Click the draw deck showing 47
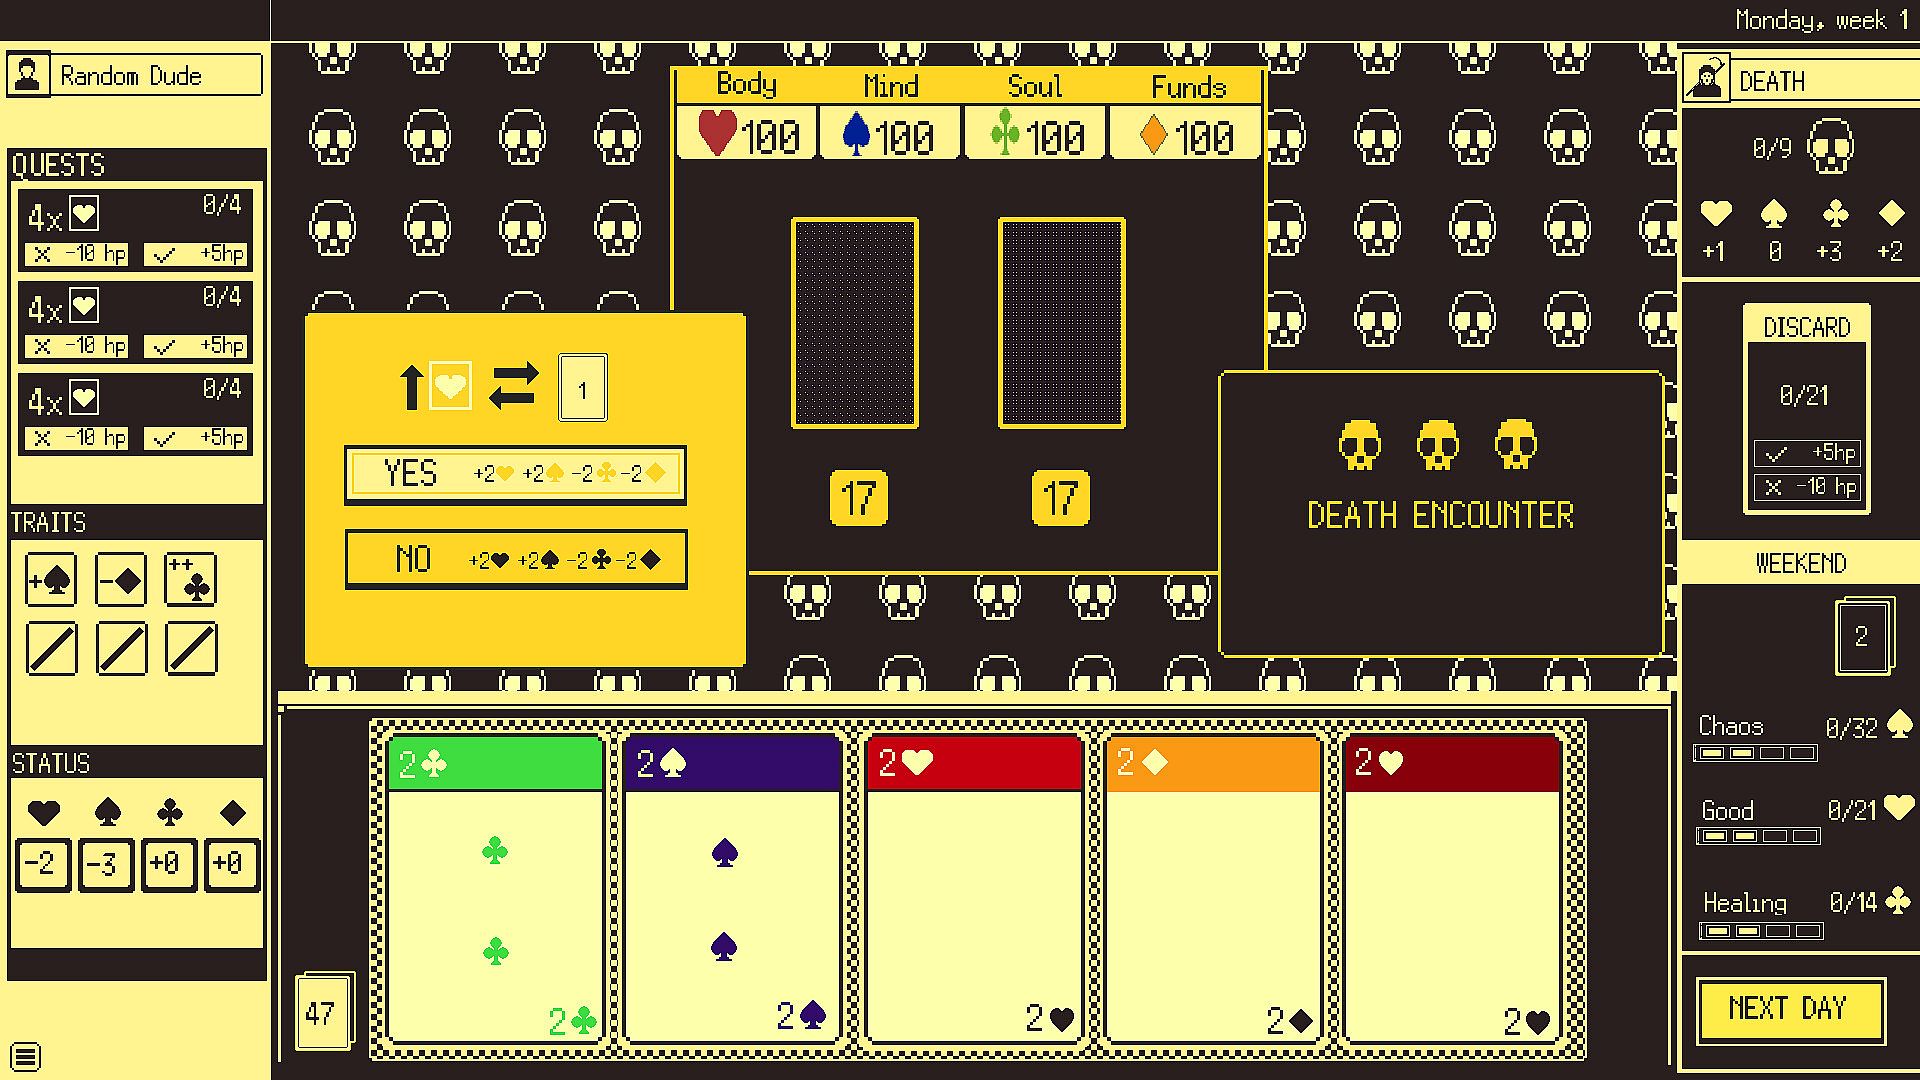 [323, 1012]
